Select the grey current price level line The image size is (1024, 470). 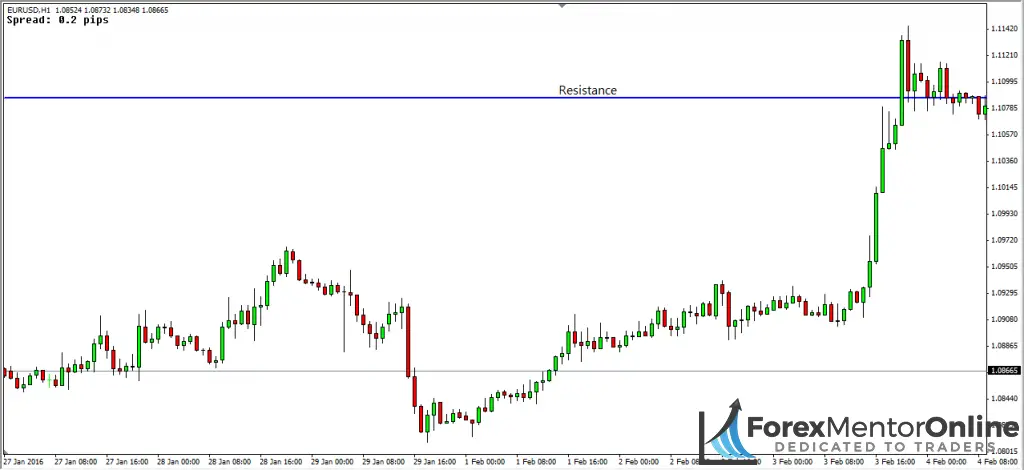495,371
